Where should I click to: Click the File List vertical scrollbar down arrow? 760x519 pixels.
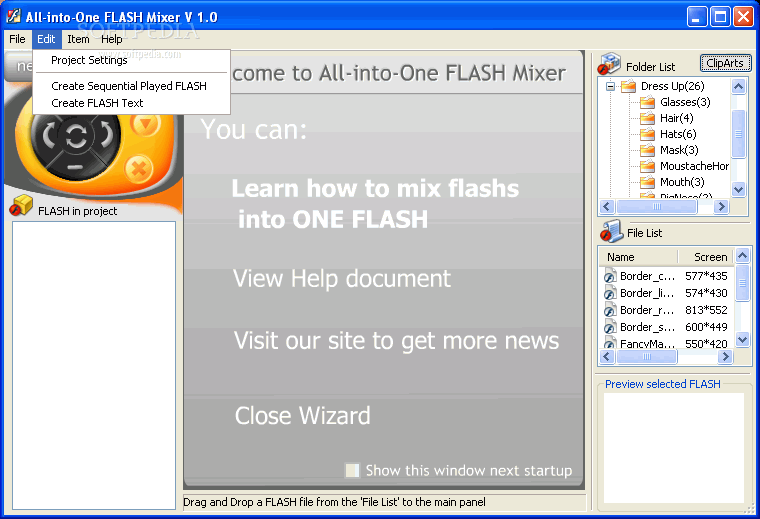[742, 339]
